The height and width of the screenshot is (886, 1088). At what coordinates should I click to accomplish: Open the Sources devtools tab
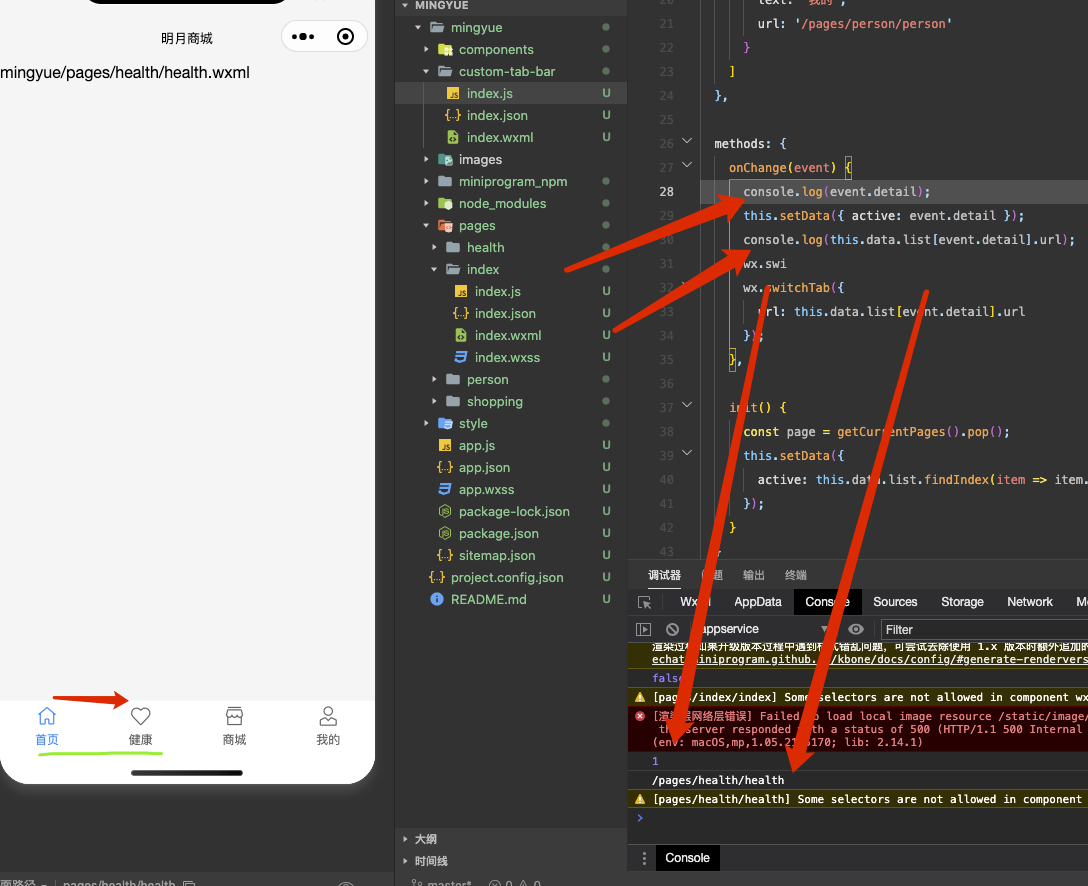pos(895,602)
